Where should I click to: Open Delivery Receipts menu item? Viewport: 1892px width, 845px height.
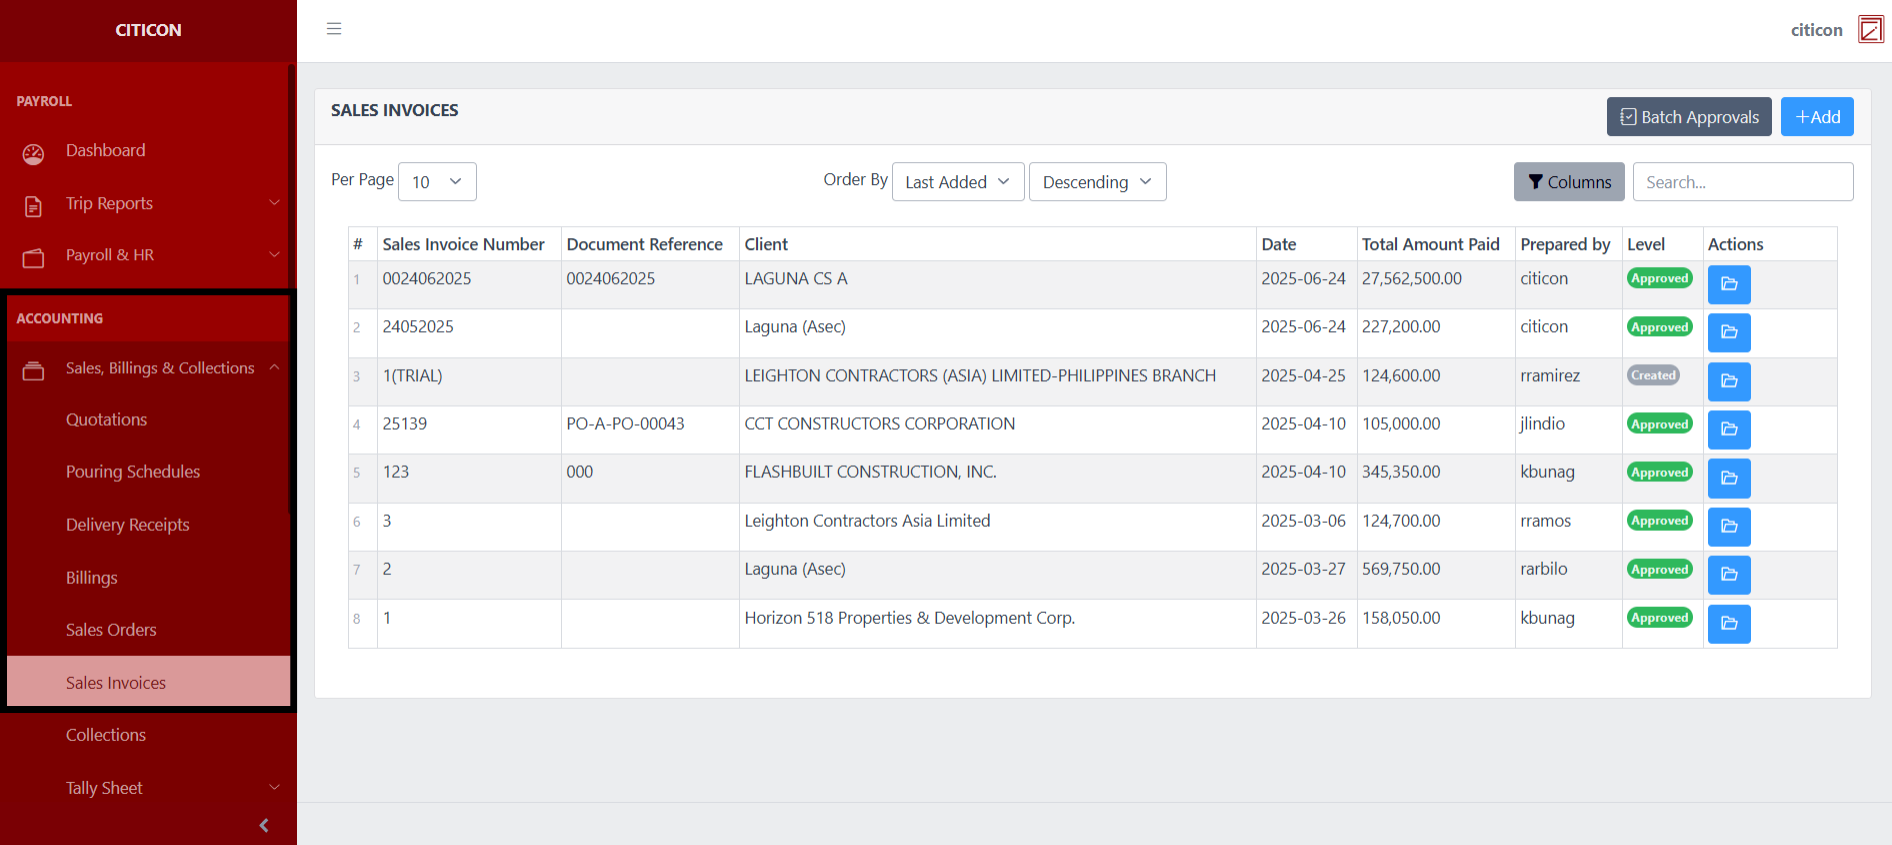click(127, 525)
